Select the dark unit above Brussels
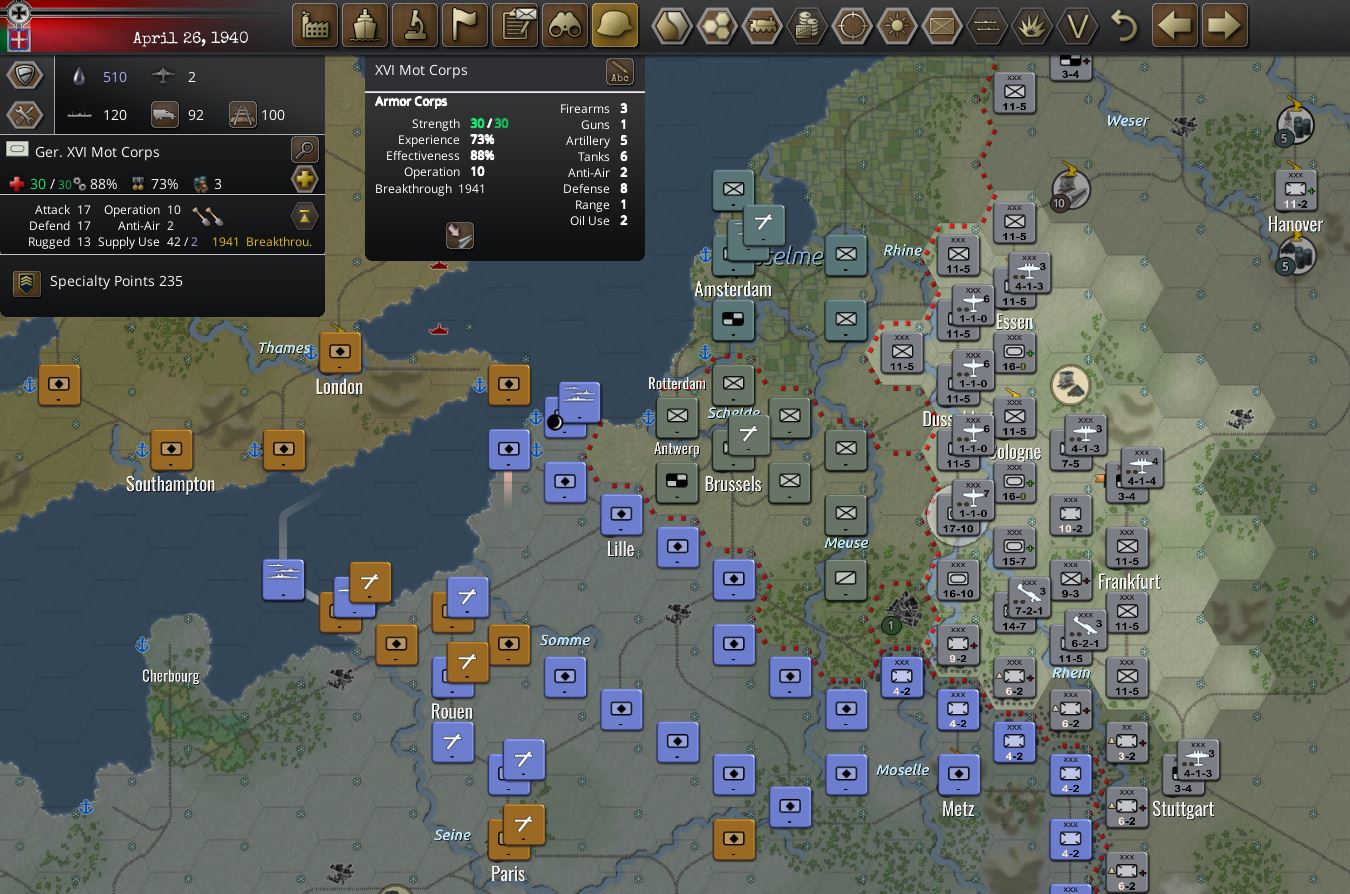This screenshot has width=1350, height=894. pyautogui.click(x=747, y=436)
